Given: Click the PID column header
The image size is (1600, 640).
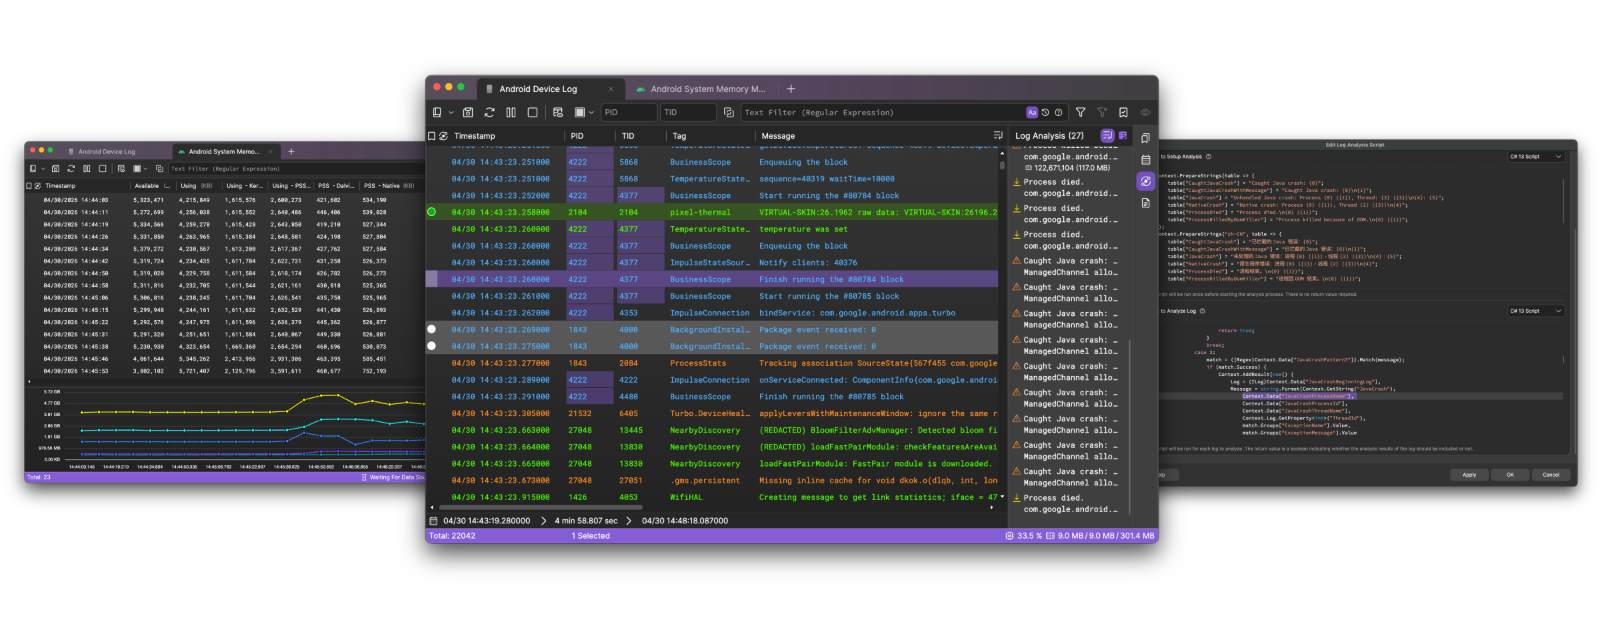Looking at the screenshot, I should pos(577,135).
